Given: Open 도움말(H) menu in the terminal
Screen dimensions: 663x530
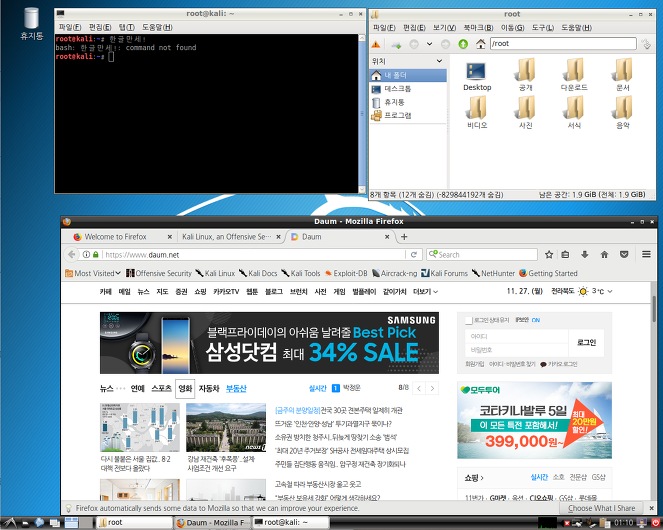Looking at the screenshot, I should (157, 27).
